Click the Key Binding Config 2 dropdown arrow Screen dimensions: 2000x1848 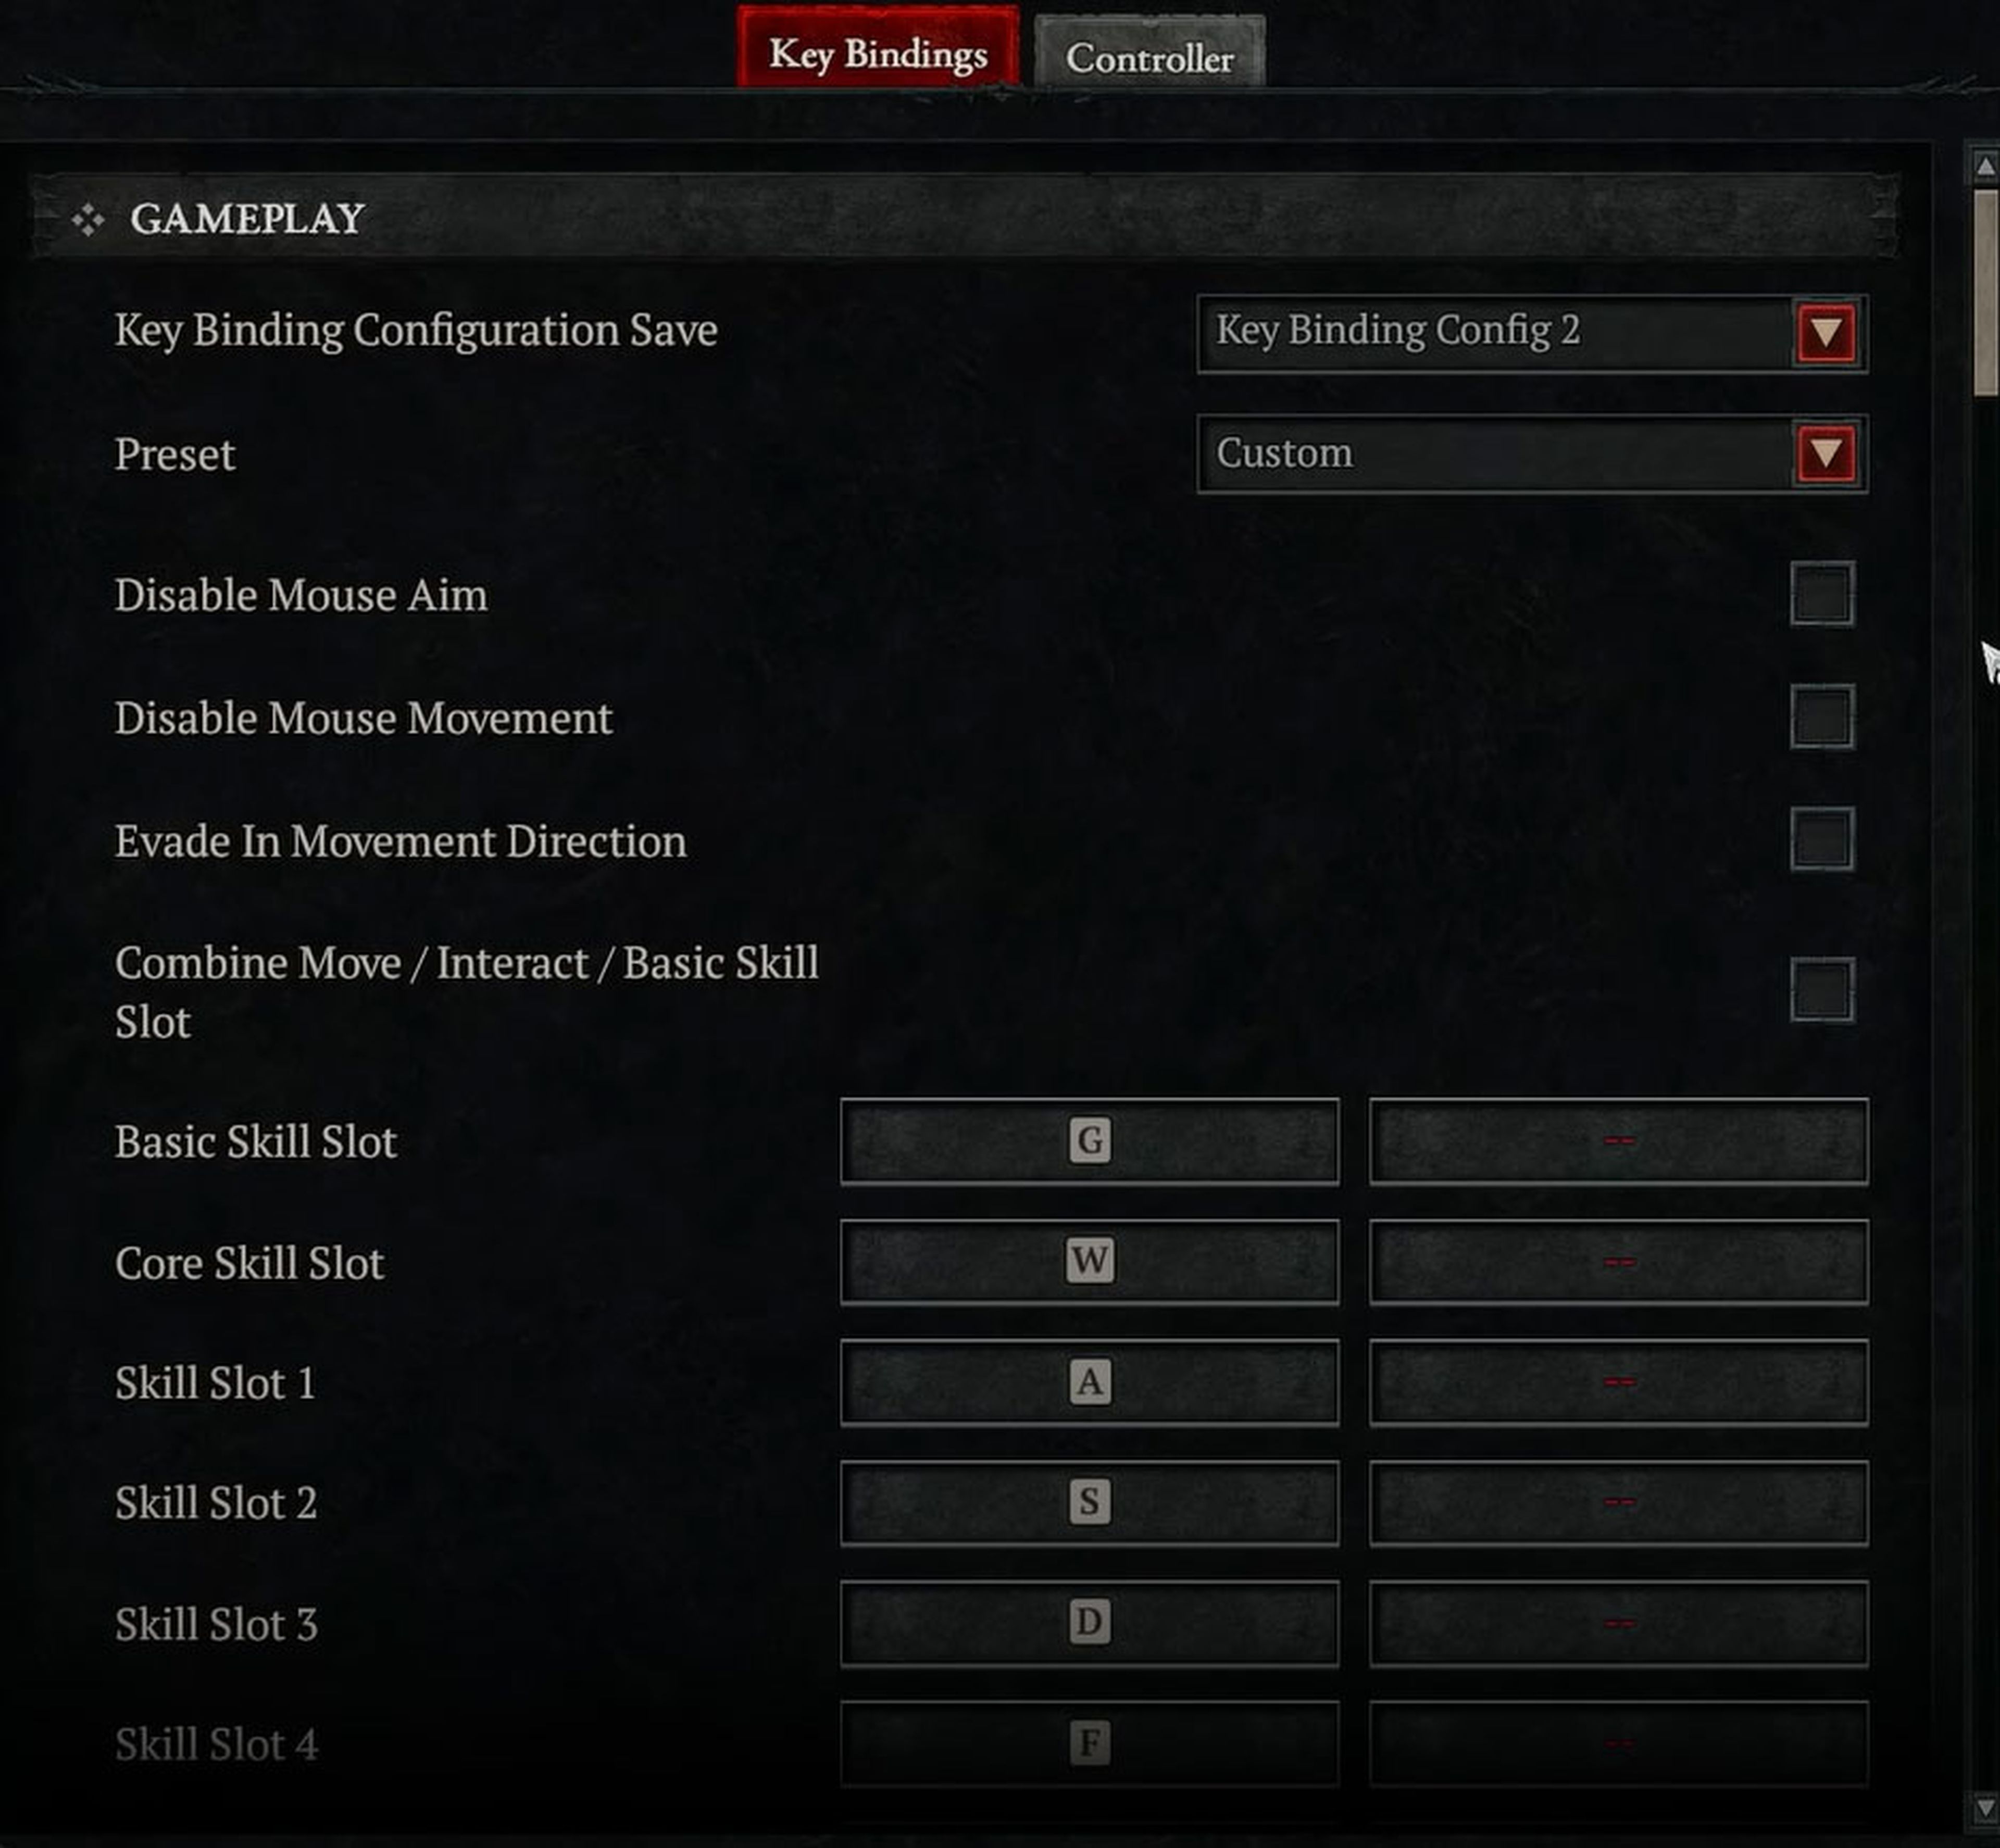click(1824, 331)
